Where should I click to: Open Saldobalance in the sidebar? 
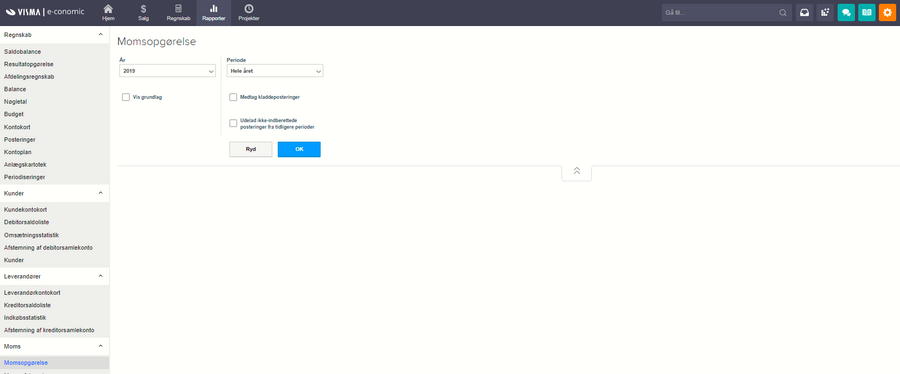click(x=22, y=52)
